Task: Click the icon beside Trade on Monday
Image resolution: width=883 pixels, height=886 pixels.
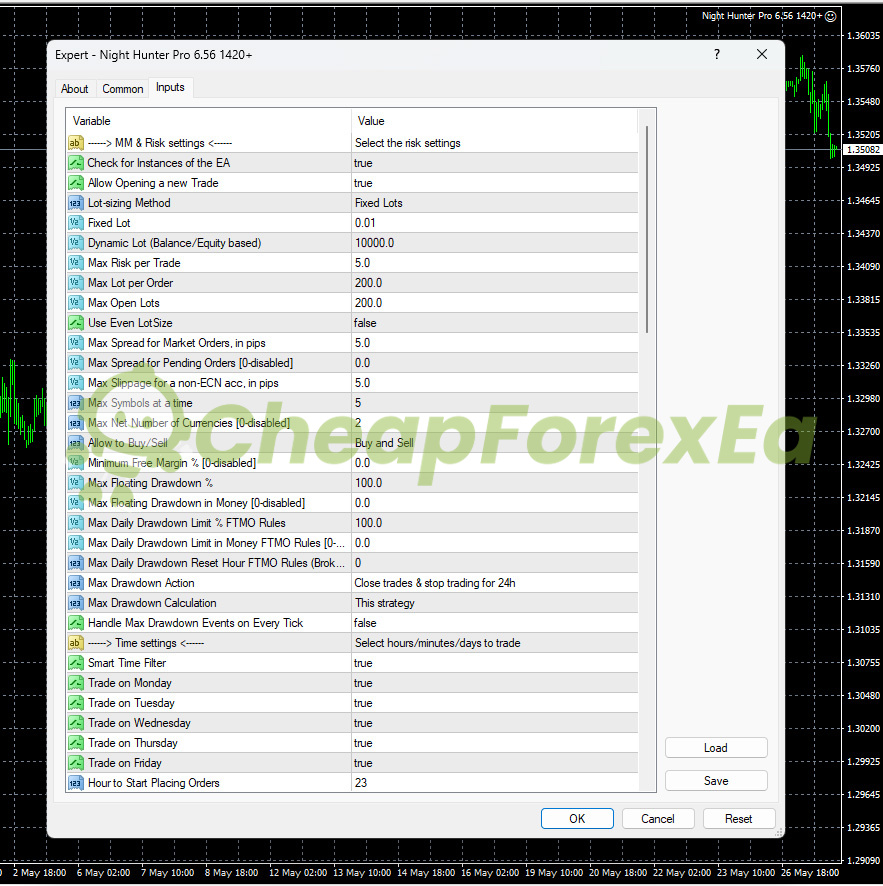Action: (76, 683)
